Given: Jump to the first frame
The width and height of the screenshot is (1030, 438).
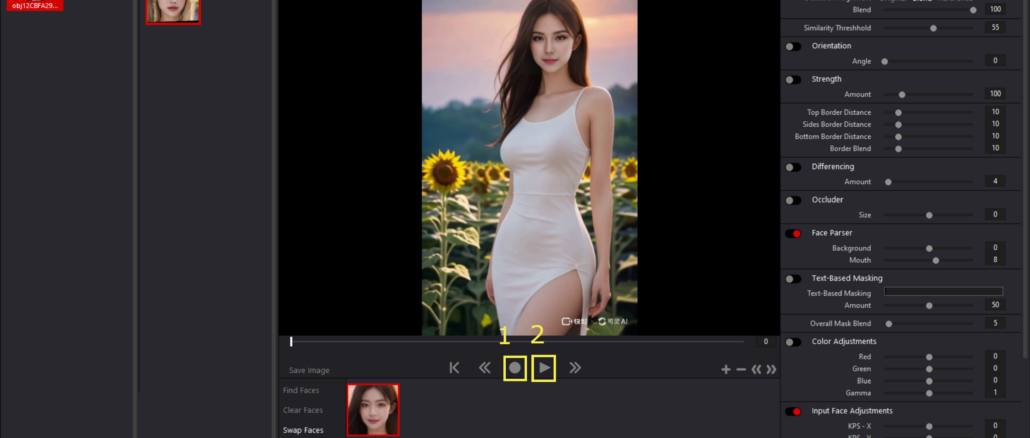Looking at the screenshot, I should pyautogui.click(x=455, y=368).
